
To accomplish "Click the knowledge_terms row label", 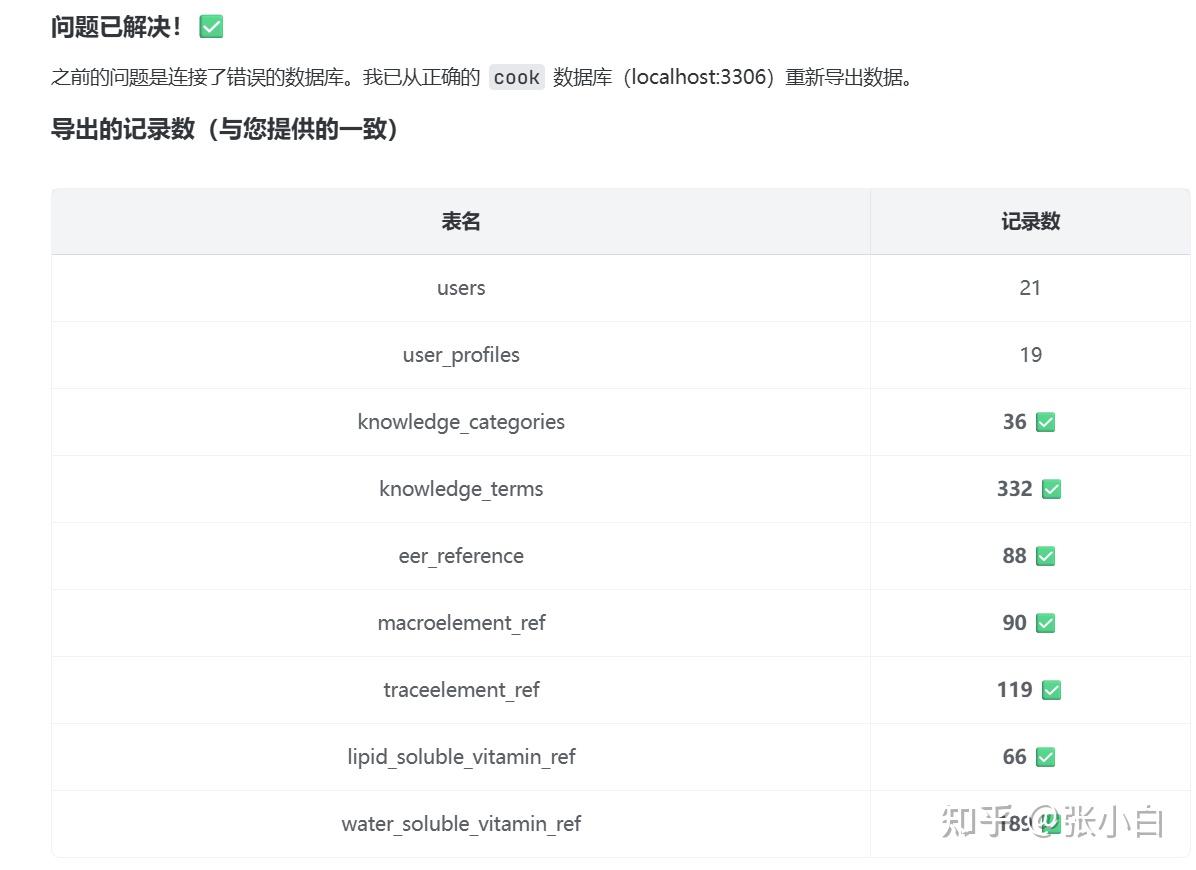I will click(461, 489).
